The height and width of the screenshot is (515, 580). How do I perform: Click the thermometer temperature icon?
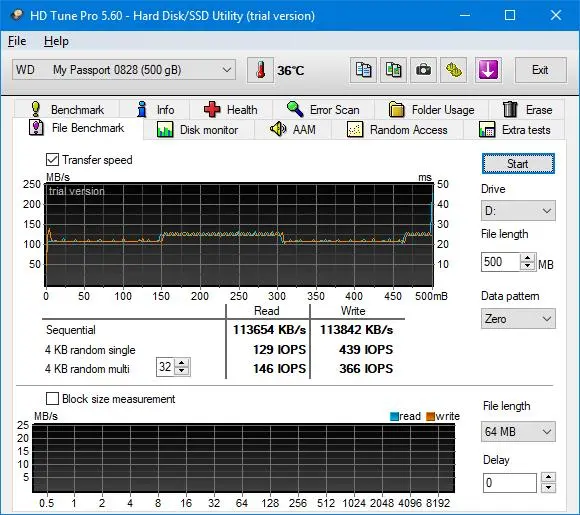[x=260, y=70]
